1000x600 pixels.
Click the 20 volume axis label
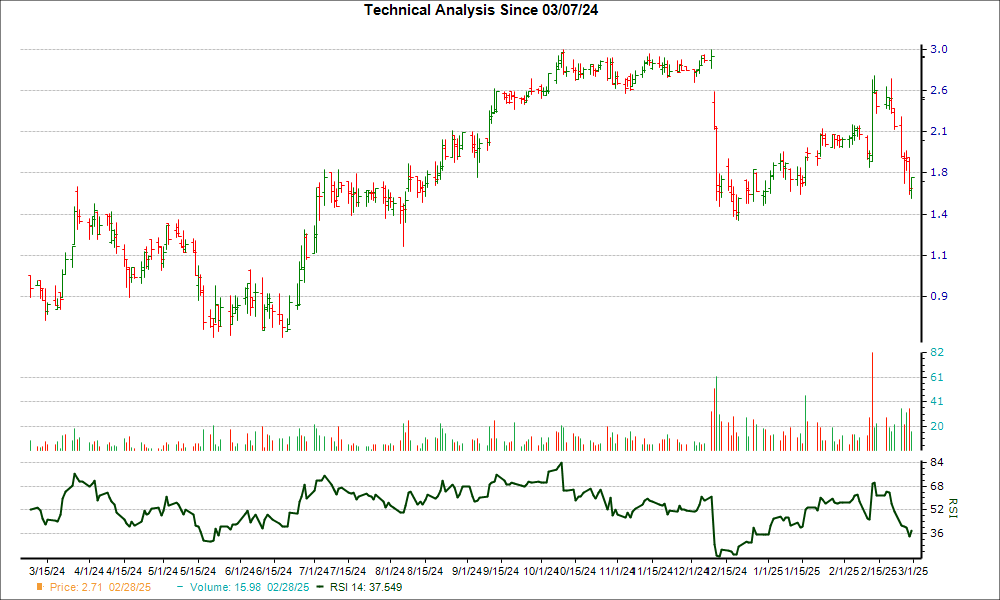(x=937, y=427)
